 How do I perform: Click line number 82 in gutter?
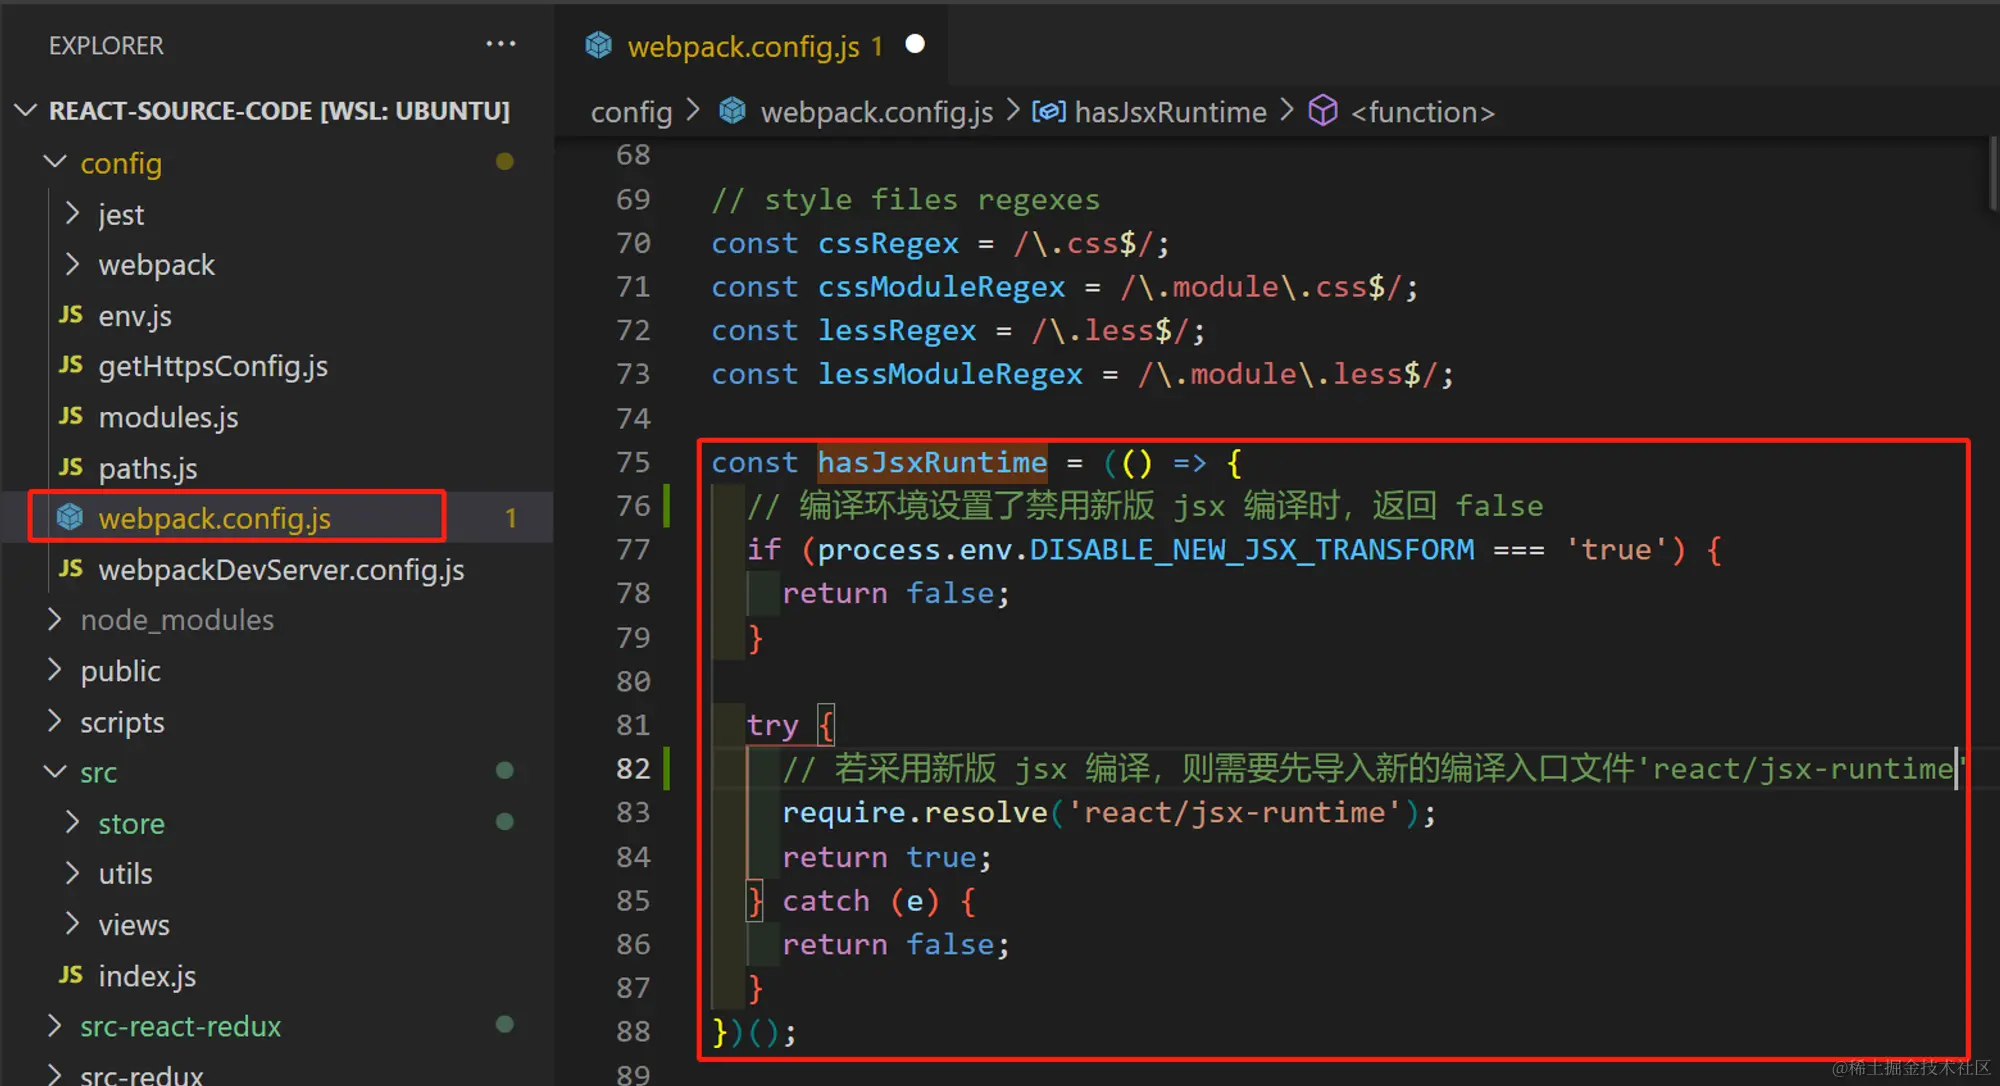click(x=633, y=768)
